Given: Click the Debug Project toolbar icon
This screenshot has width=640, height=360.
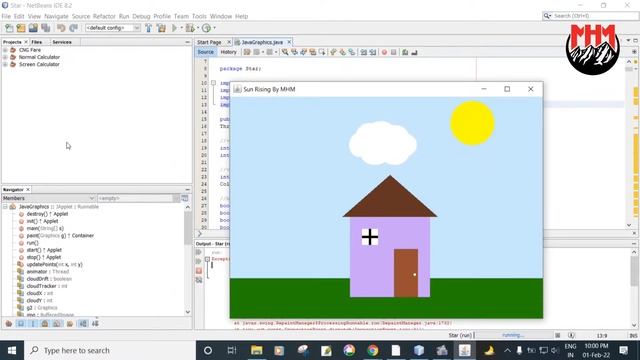Looking at the screenshot, I should (x=190, y=28).
